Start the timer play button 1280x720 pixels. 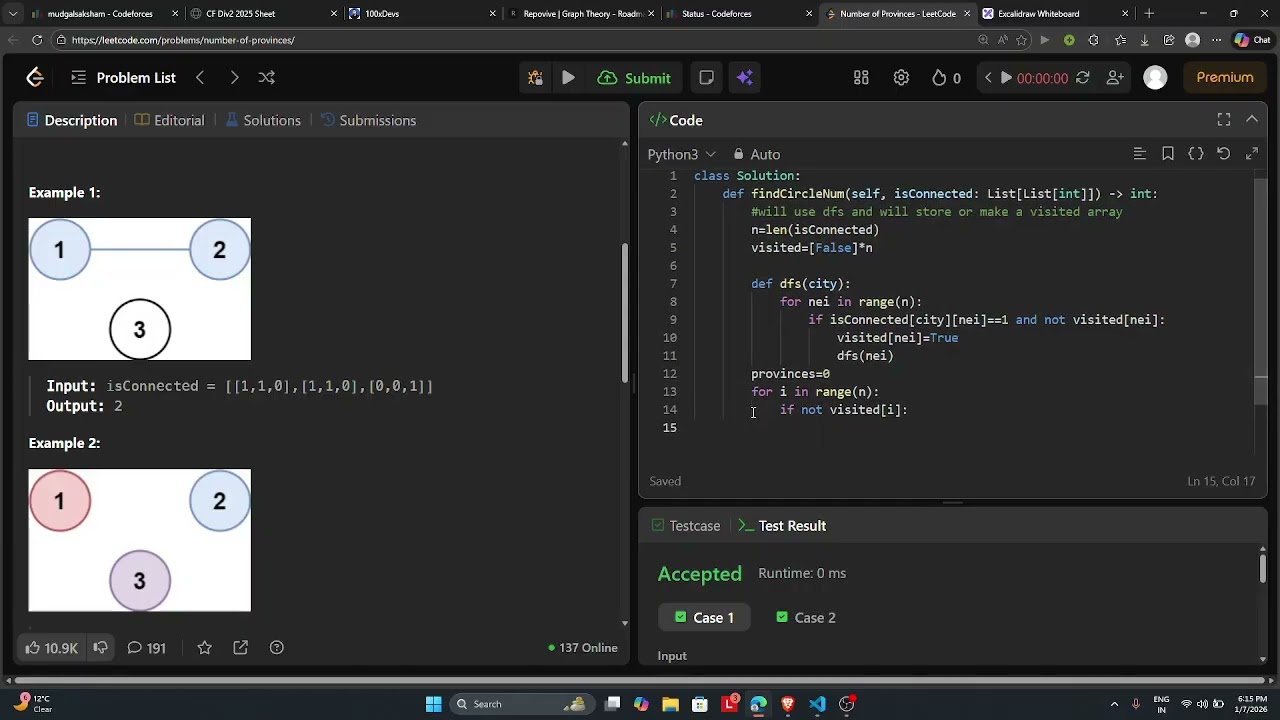click(1006, 78)
